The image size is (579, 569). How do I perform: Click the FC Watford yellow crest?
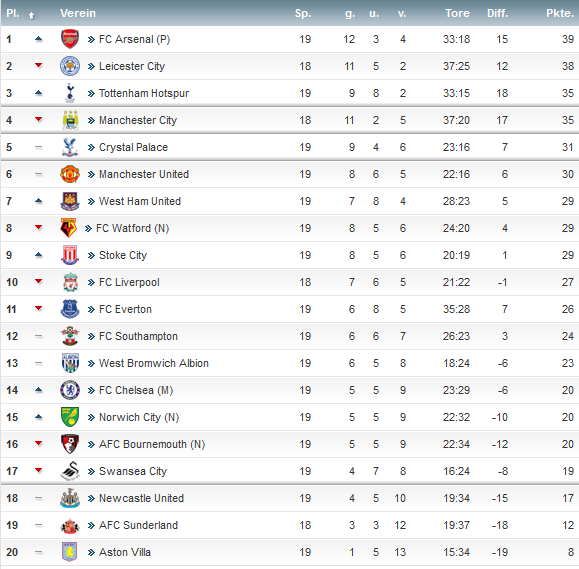[x=68, y=228]
